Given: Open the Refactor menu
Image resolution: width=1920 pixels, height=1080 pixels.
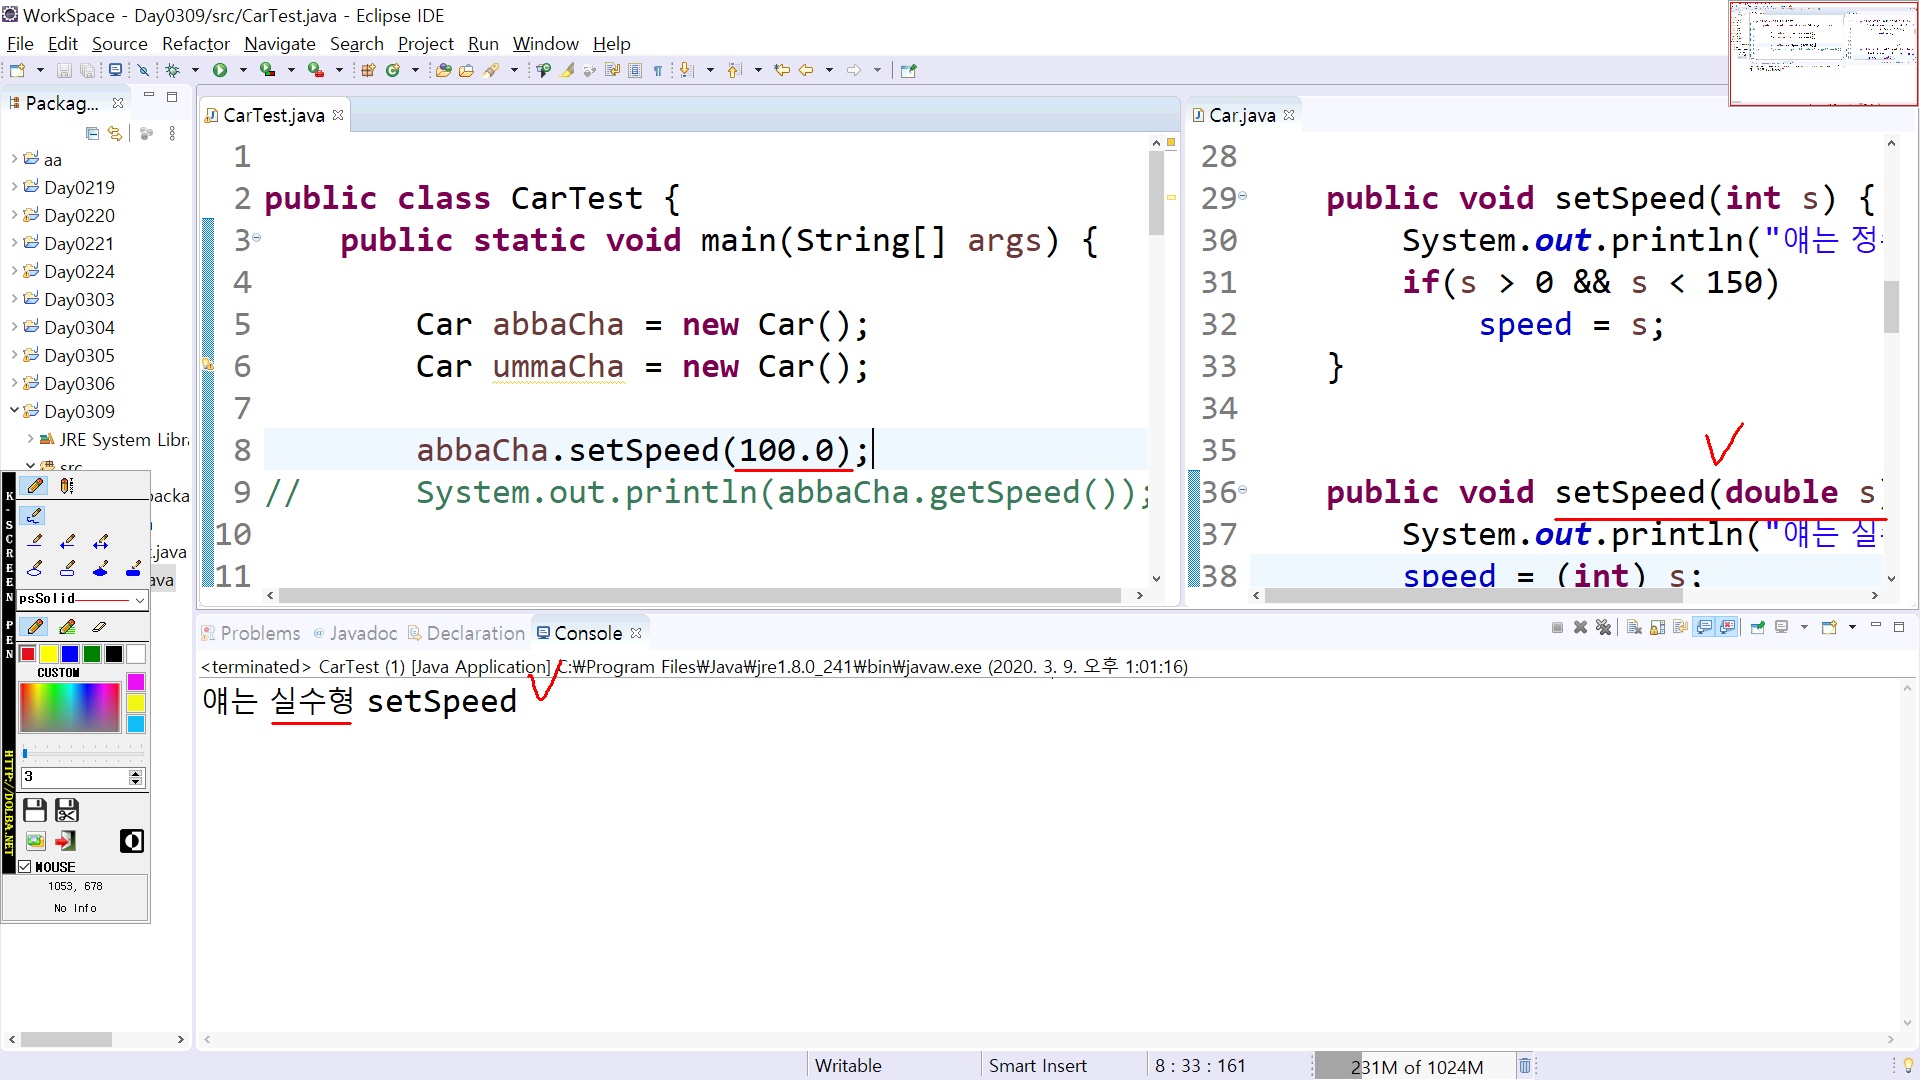Looking at the screenshot, I should pos(195,43).
